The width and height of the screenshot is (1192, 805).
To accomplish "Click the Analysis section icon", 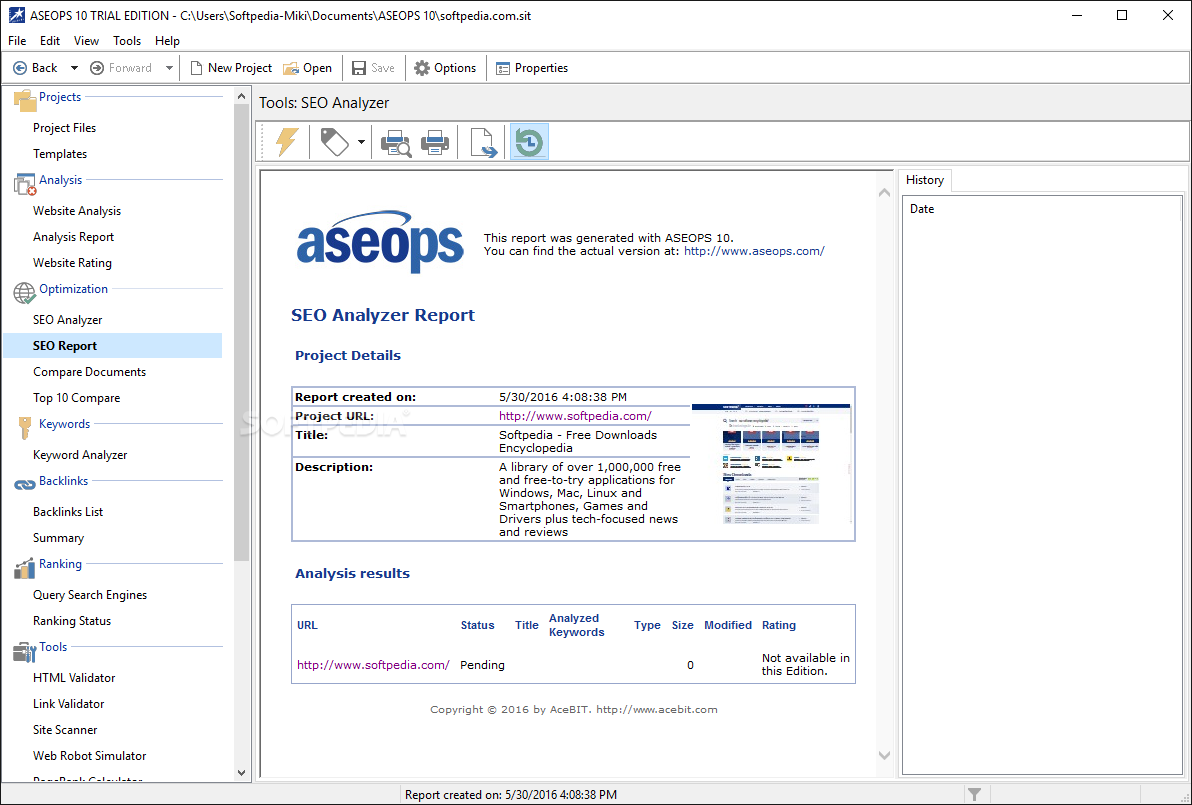I will coord(24,183).
